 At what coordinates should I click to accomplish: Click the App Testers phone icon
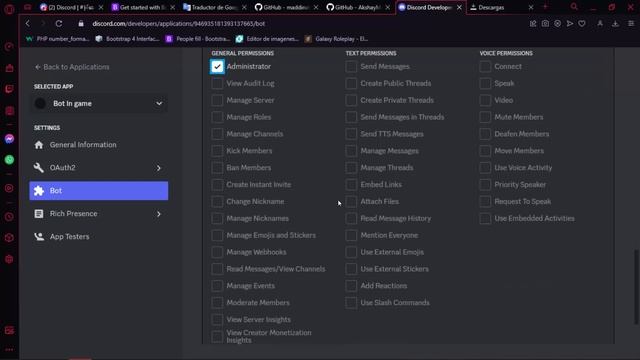(x=39, y=236)
